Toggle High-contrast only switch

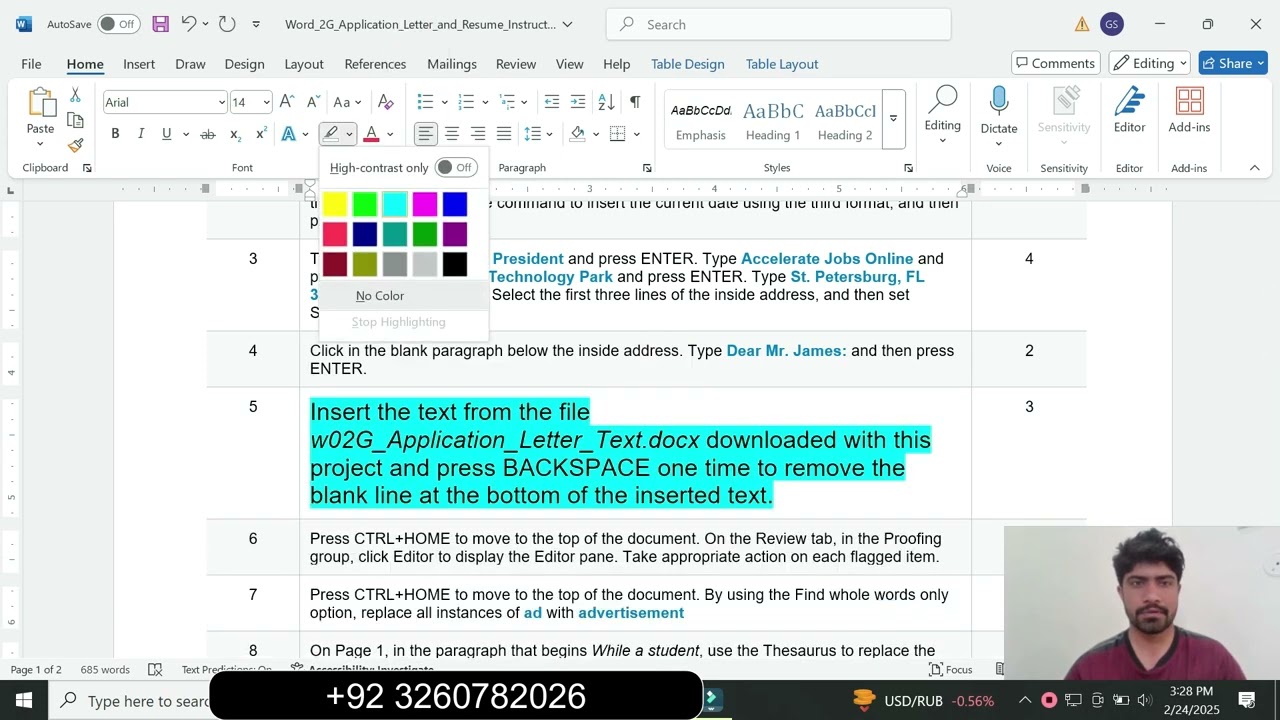click(455, 168)
